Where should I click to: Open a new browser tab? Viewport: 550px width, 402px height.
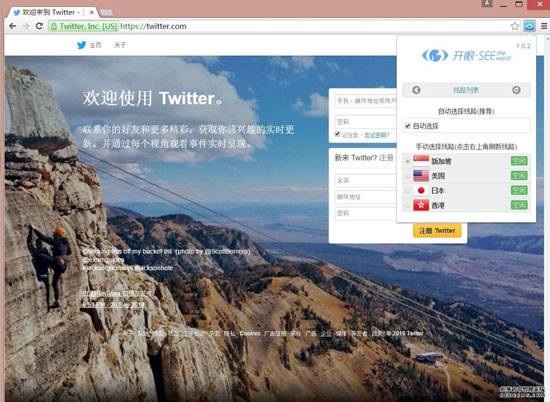[x=107, y=13]
